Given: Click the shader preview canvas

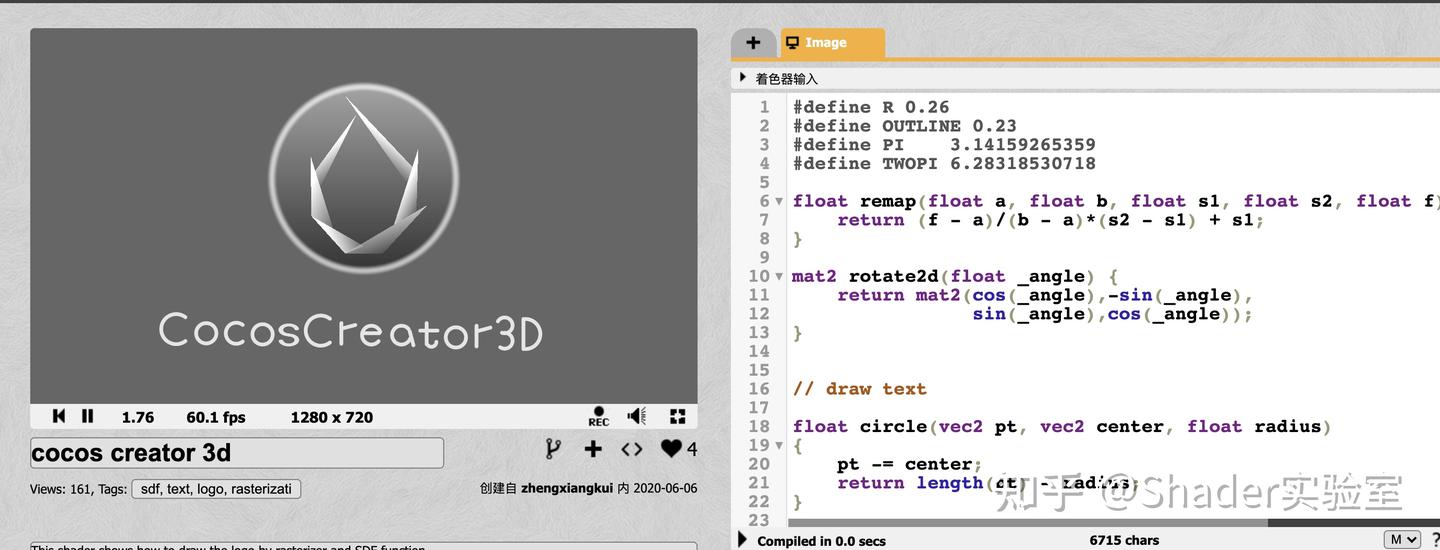Looking at the screenshot, I should 364,216.
